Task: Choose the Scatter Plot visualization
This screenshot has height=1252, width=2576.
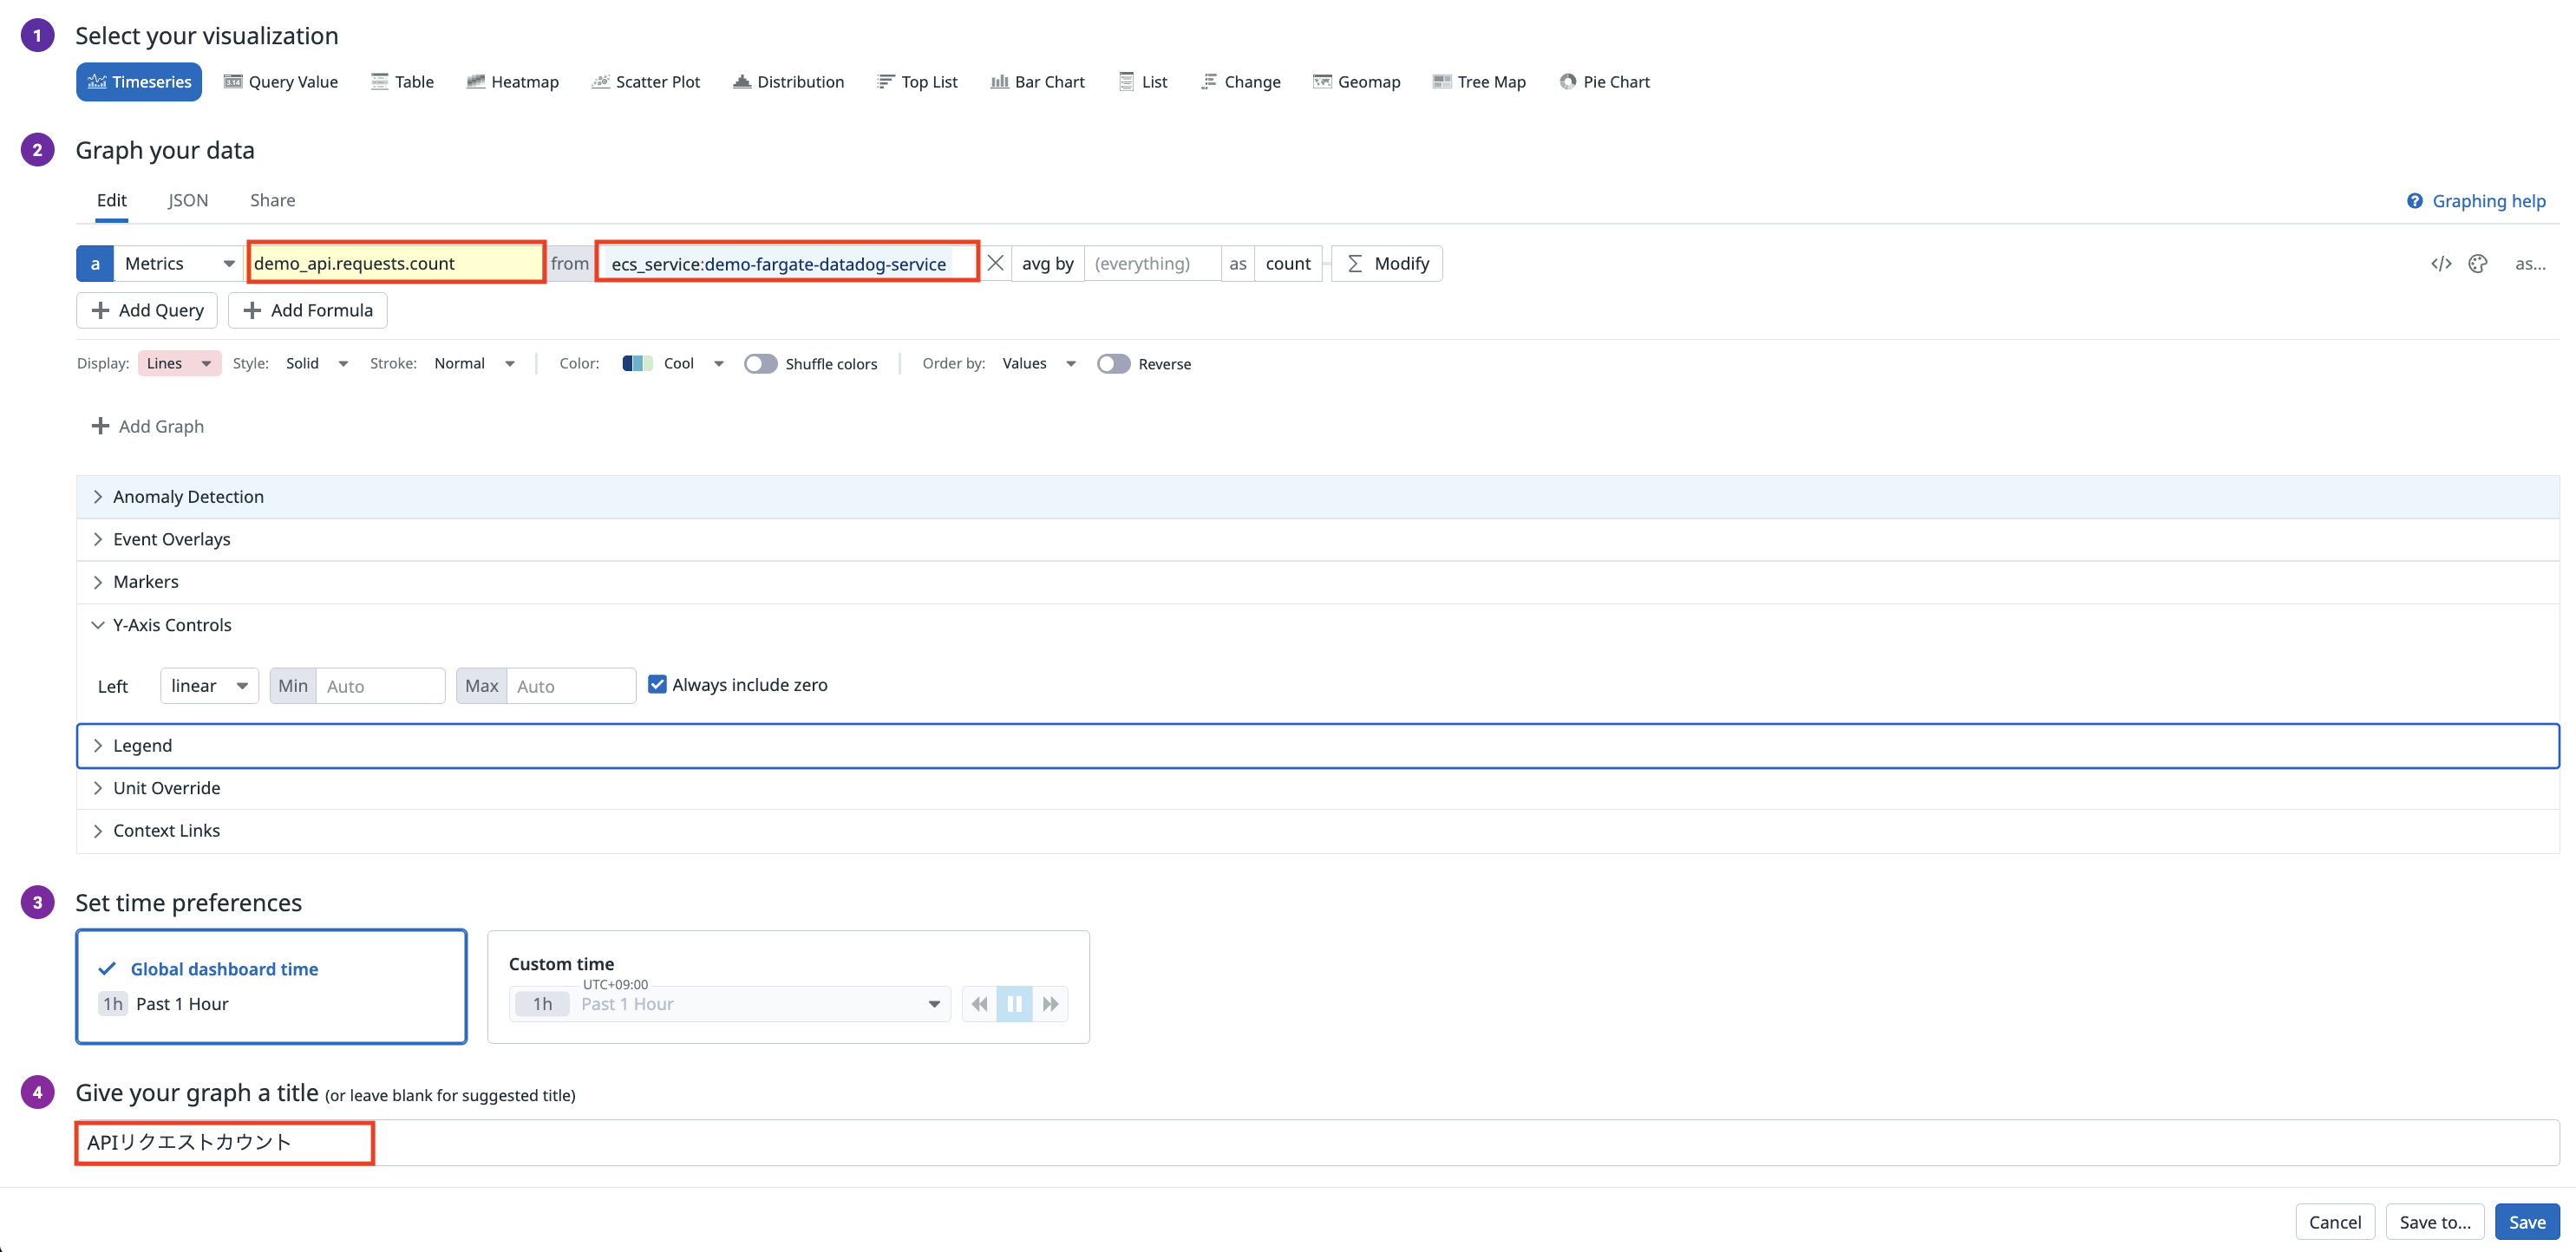Action: pos(645,82)
